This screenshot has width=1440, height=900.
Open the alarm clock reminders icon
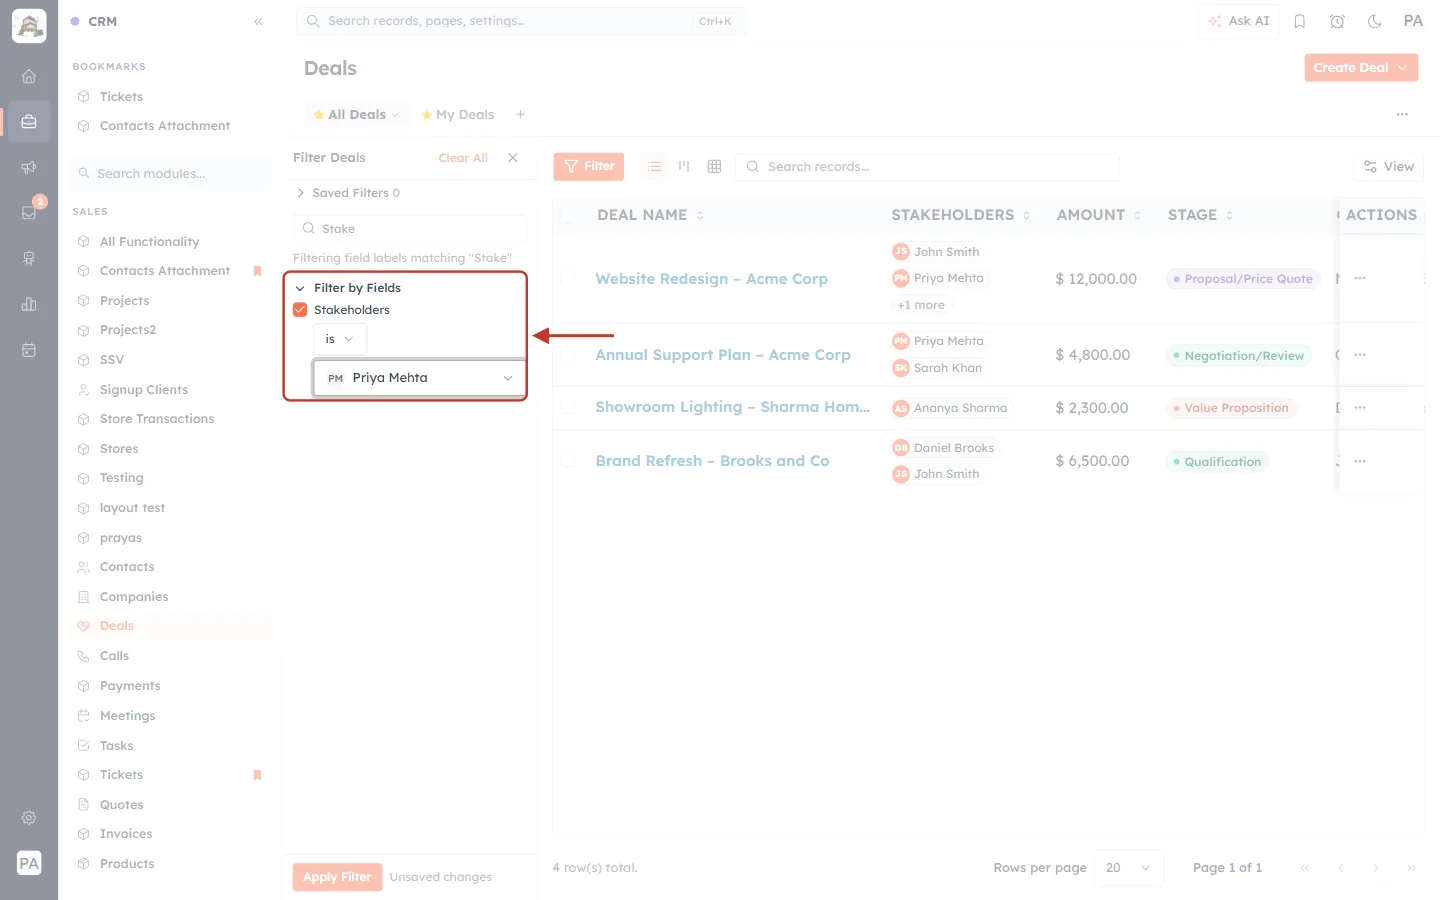pos(1337,21)
